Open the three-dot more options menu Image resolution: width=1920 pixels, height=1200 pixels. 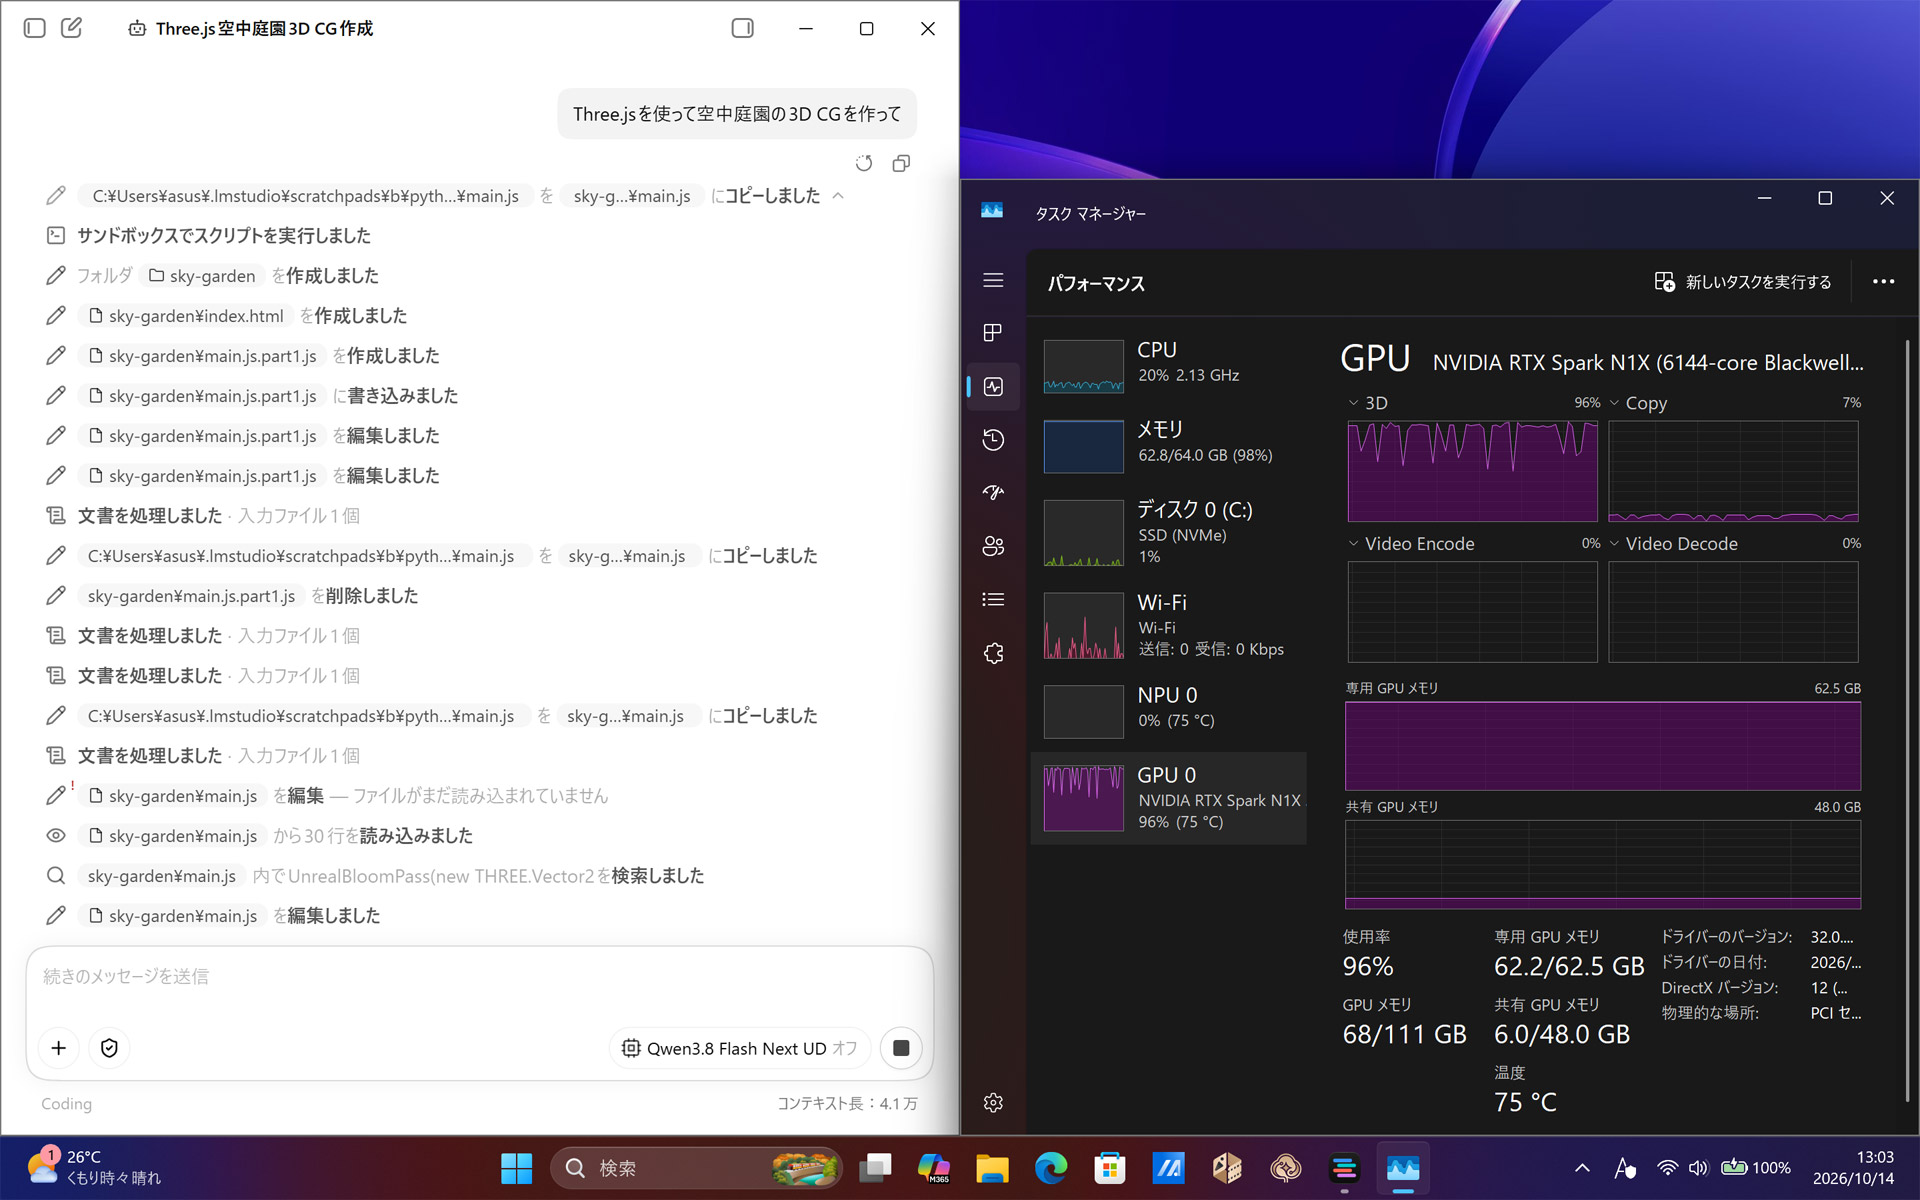[x=1883, y=282]
